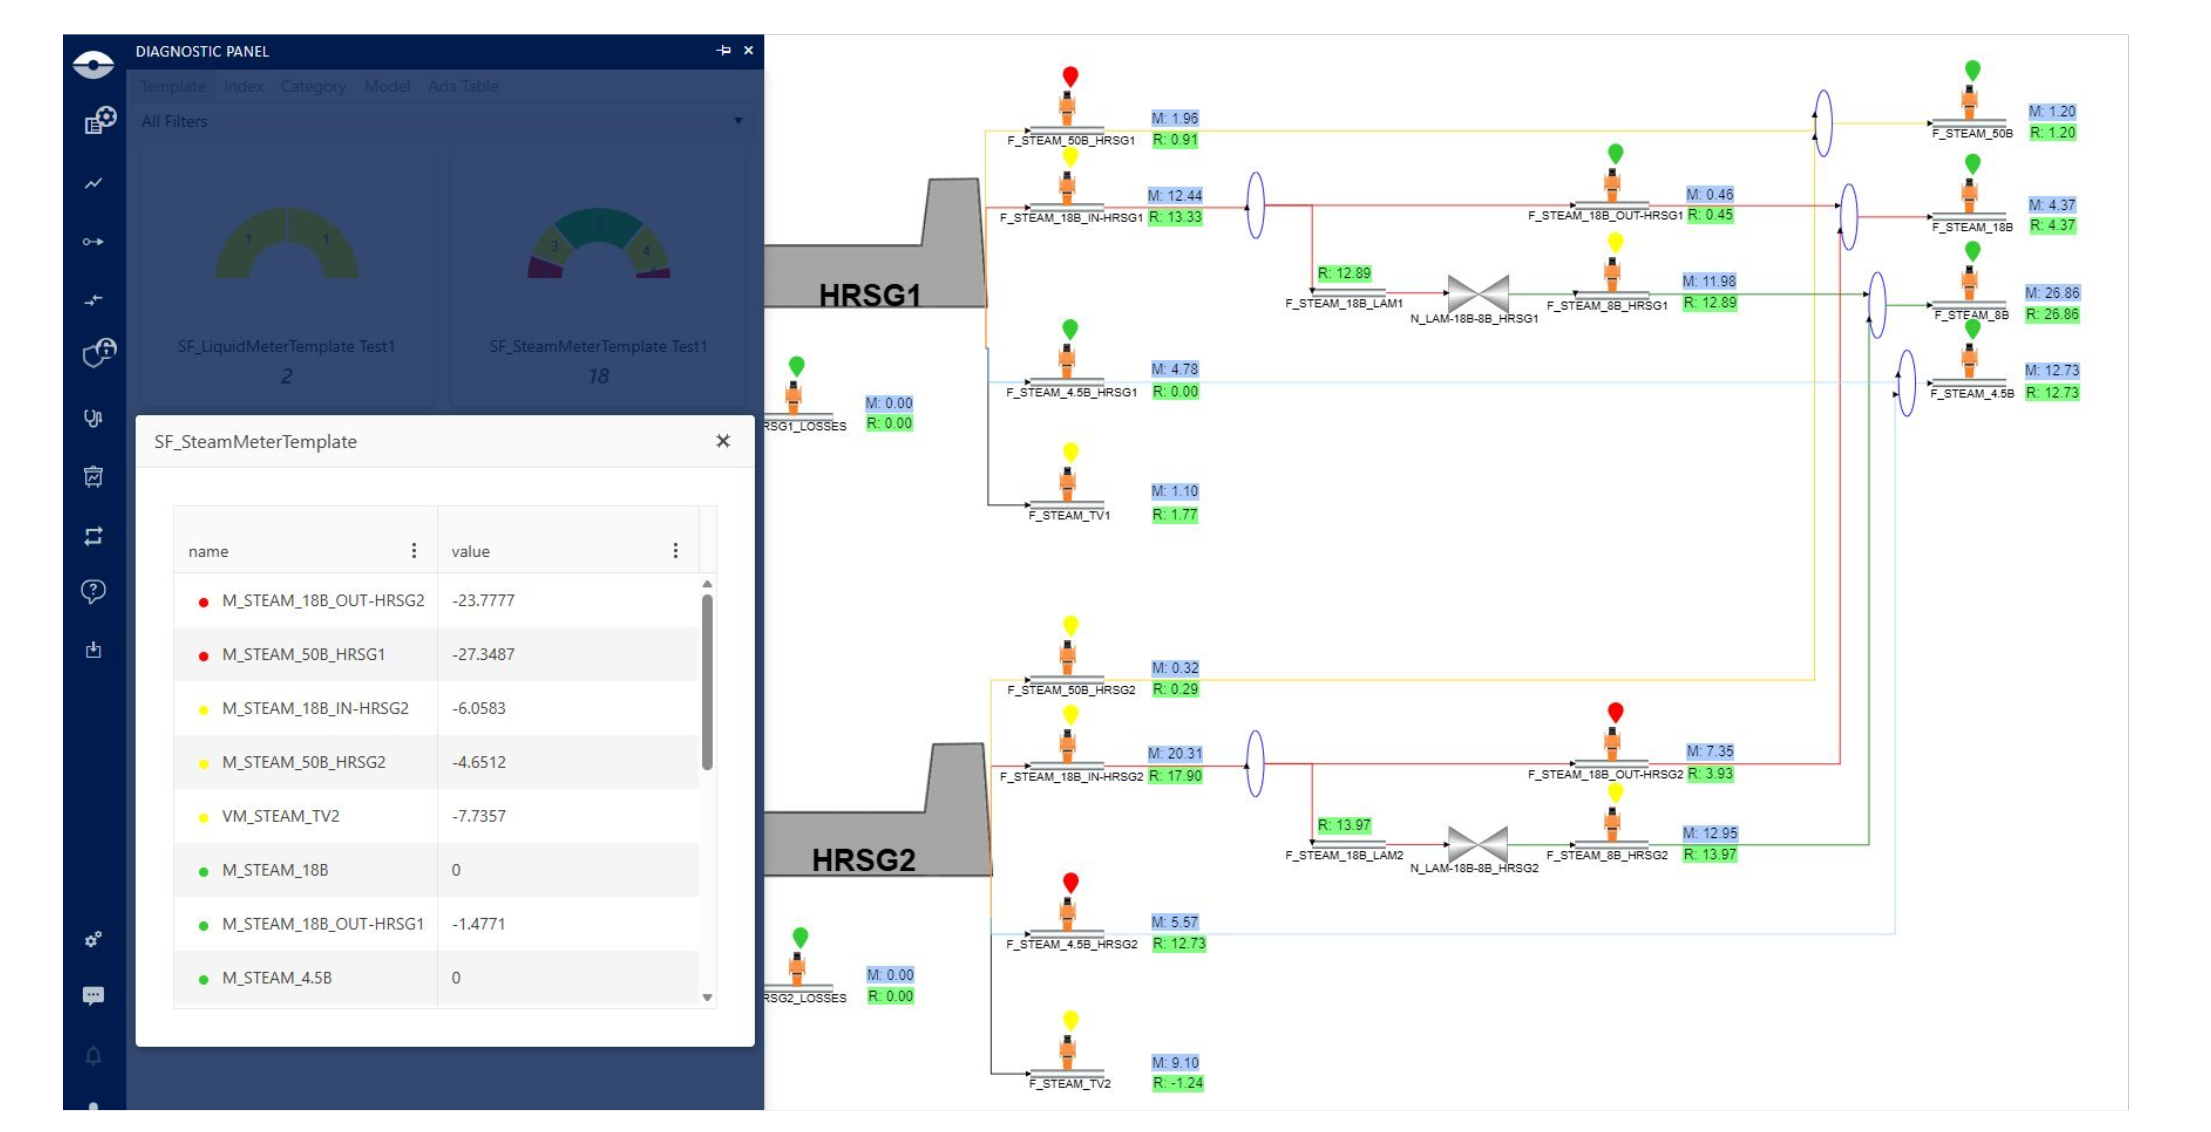The width and height of the screenshot is (2211, 1132).
Task: Pin the Diagnostic Panel with pin icon
Action: coord(724,50)
